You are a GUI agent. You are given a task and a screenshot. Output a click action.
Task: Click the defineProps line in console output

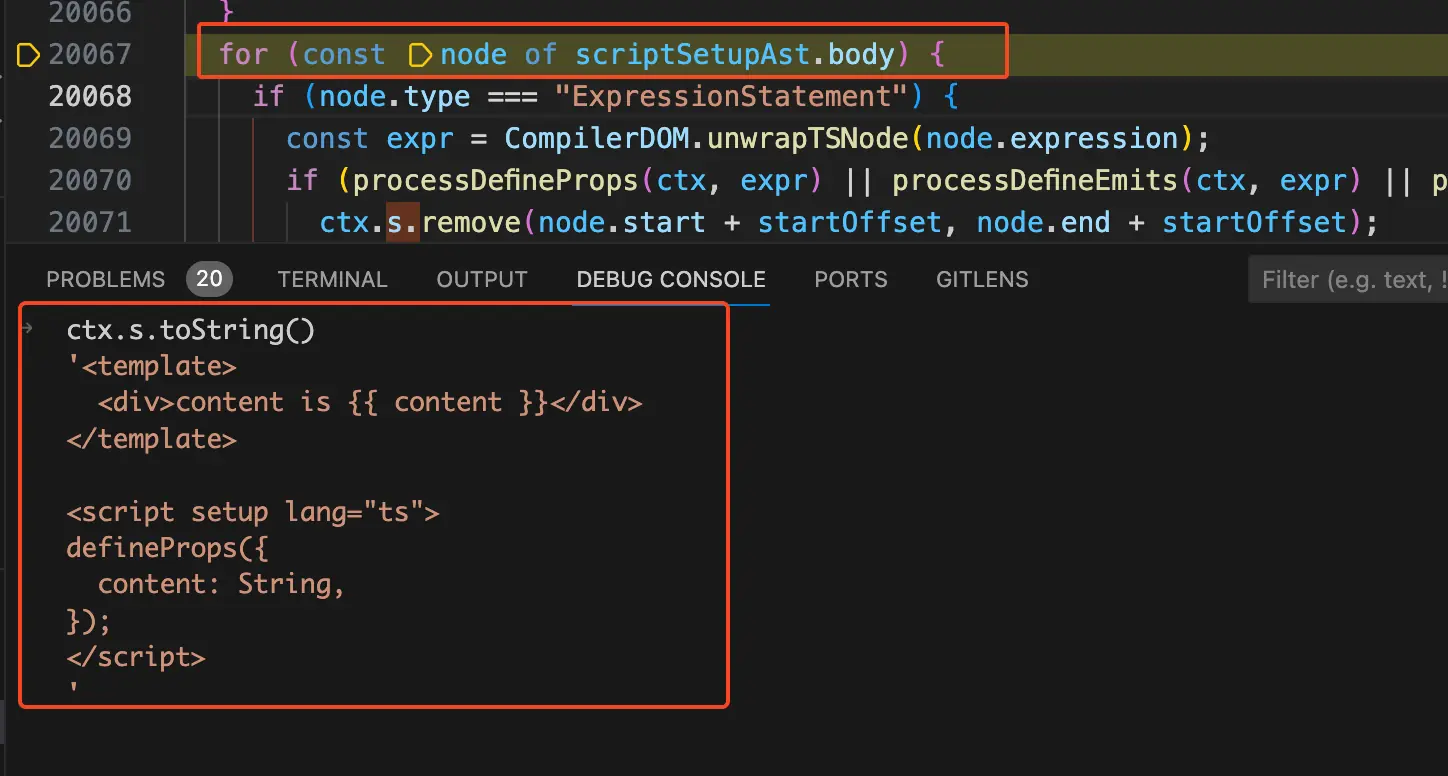pos(167,548)
